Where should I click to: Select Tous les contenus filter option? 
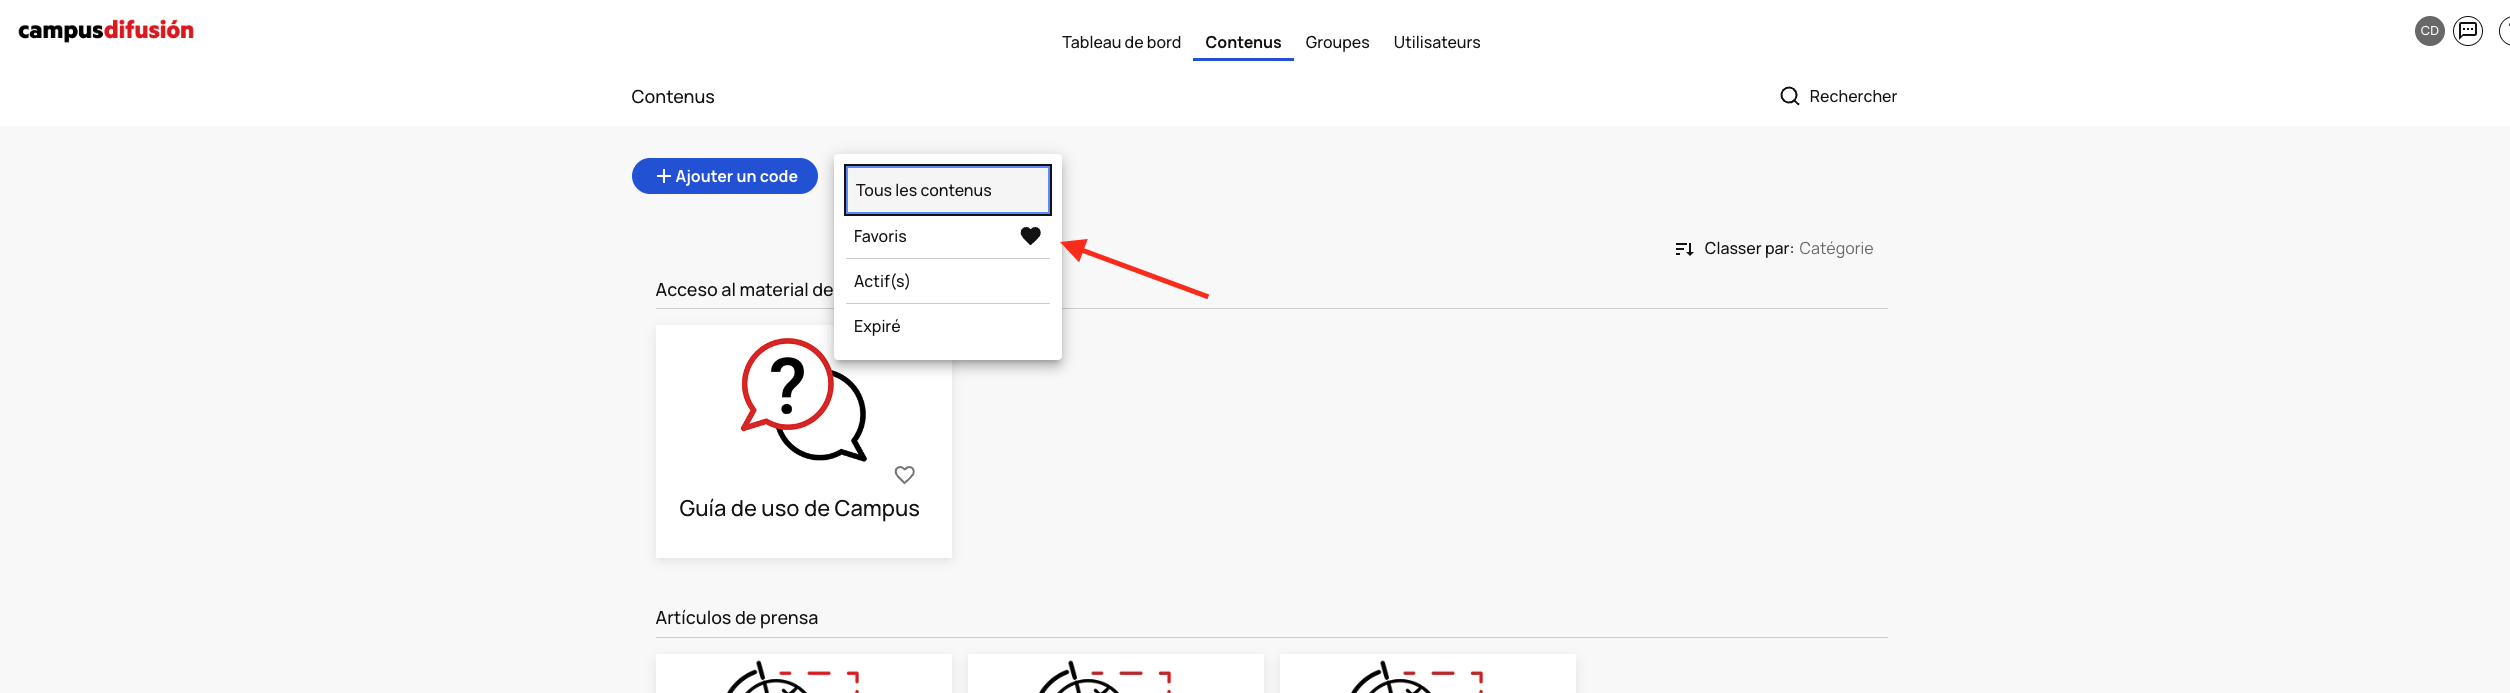point(947,190)
